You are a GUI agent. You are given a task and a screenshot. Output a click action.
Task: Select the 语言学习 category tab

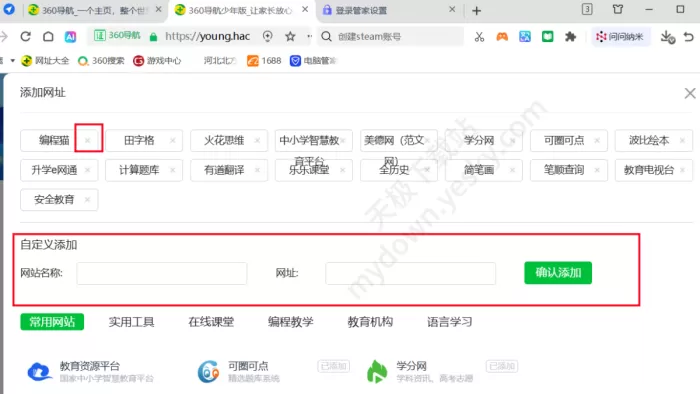pos(450,322)
